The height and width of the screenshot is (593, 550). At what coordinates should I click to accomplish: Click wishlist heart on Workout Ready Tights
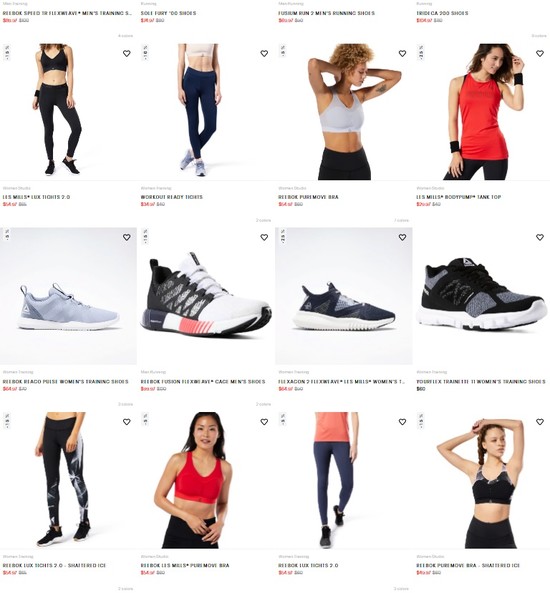(x=264, y=53)
